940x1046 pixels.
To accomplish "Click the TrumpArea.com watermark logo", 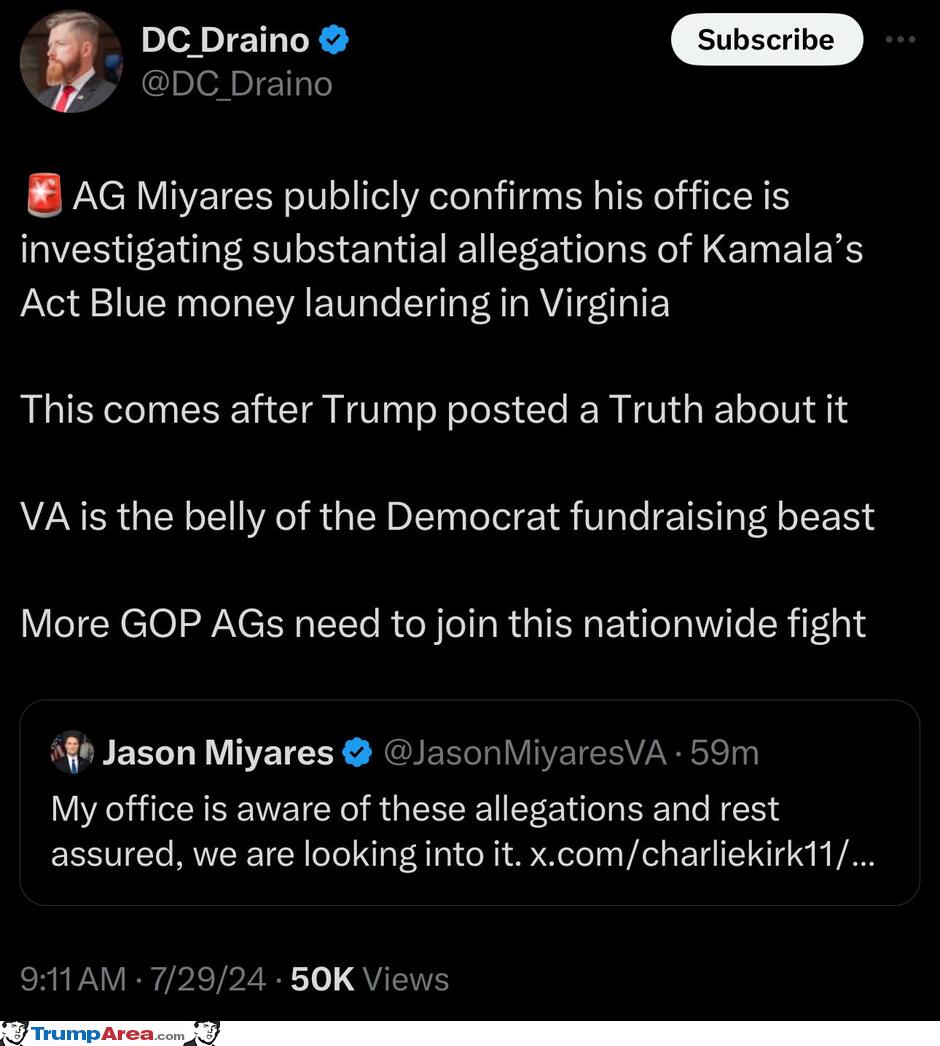I will click(x=108, y=1034).
